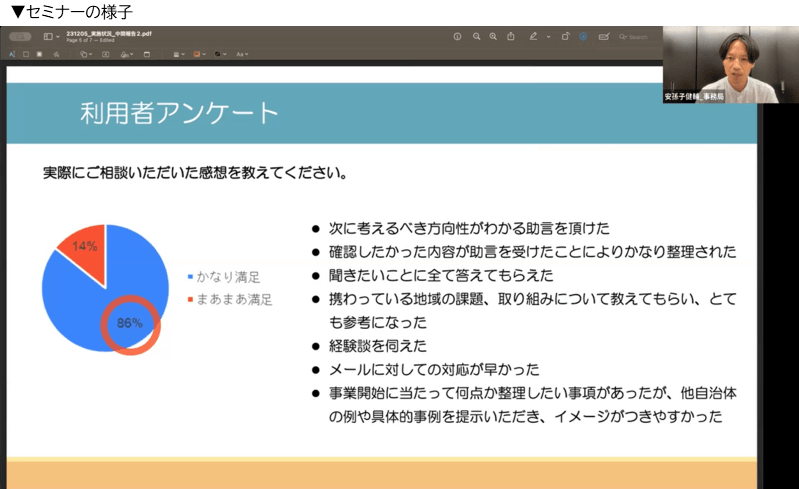Click the Form Filling toolbar icon
The width and height of the screenshot is (799, 489).
604,37
